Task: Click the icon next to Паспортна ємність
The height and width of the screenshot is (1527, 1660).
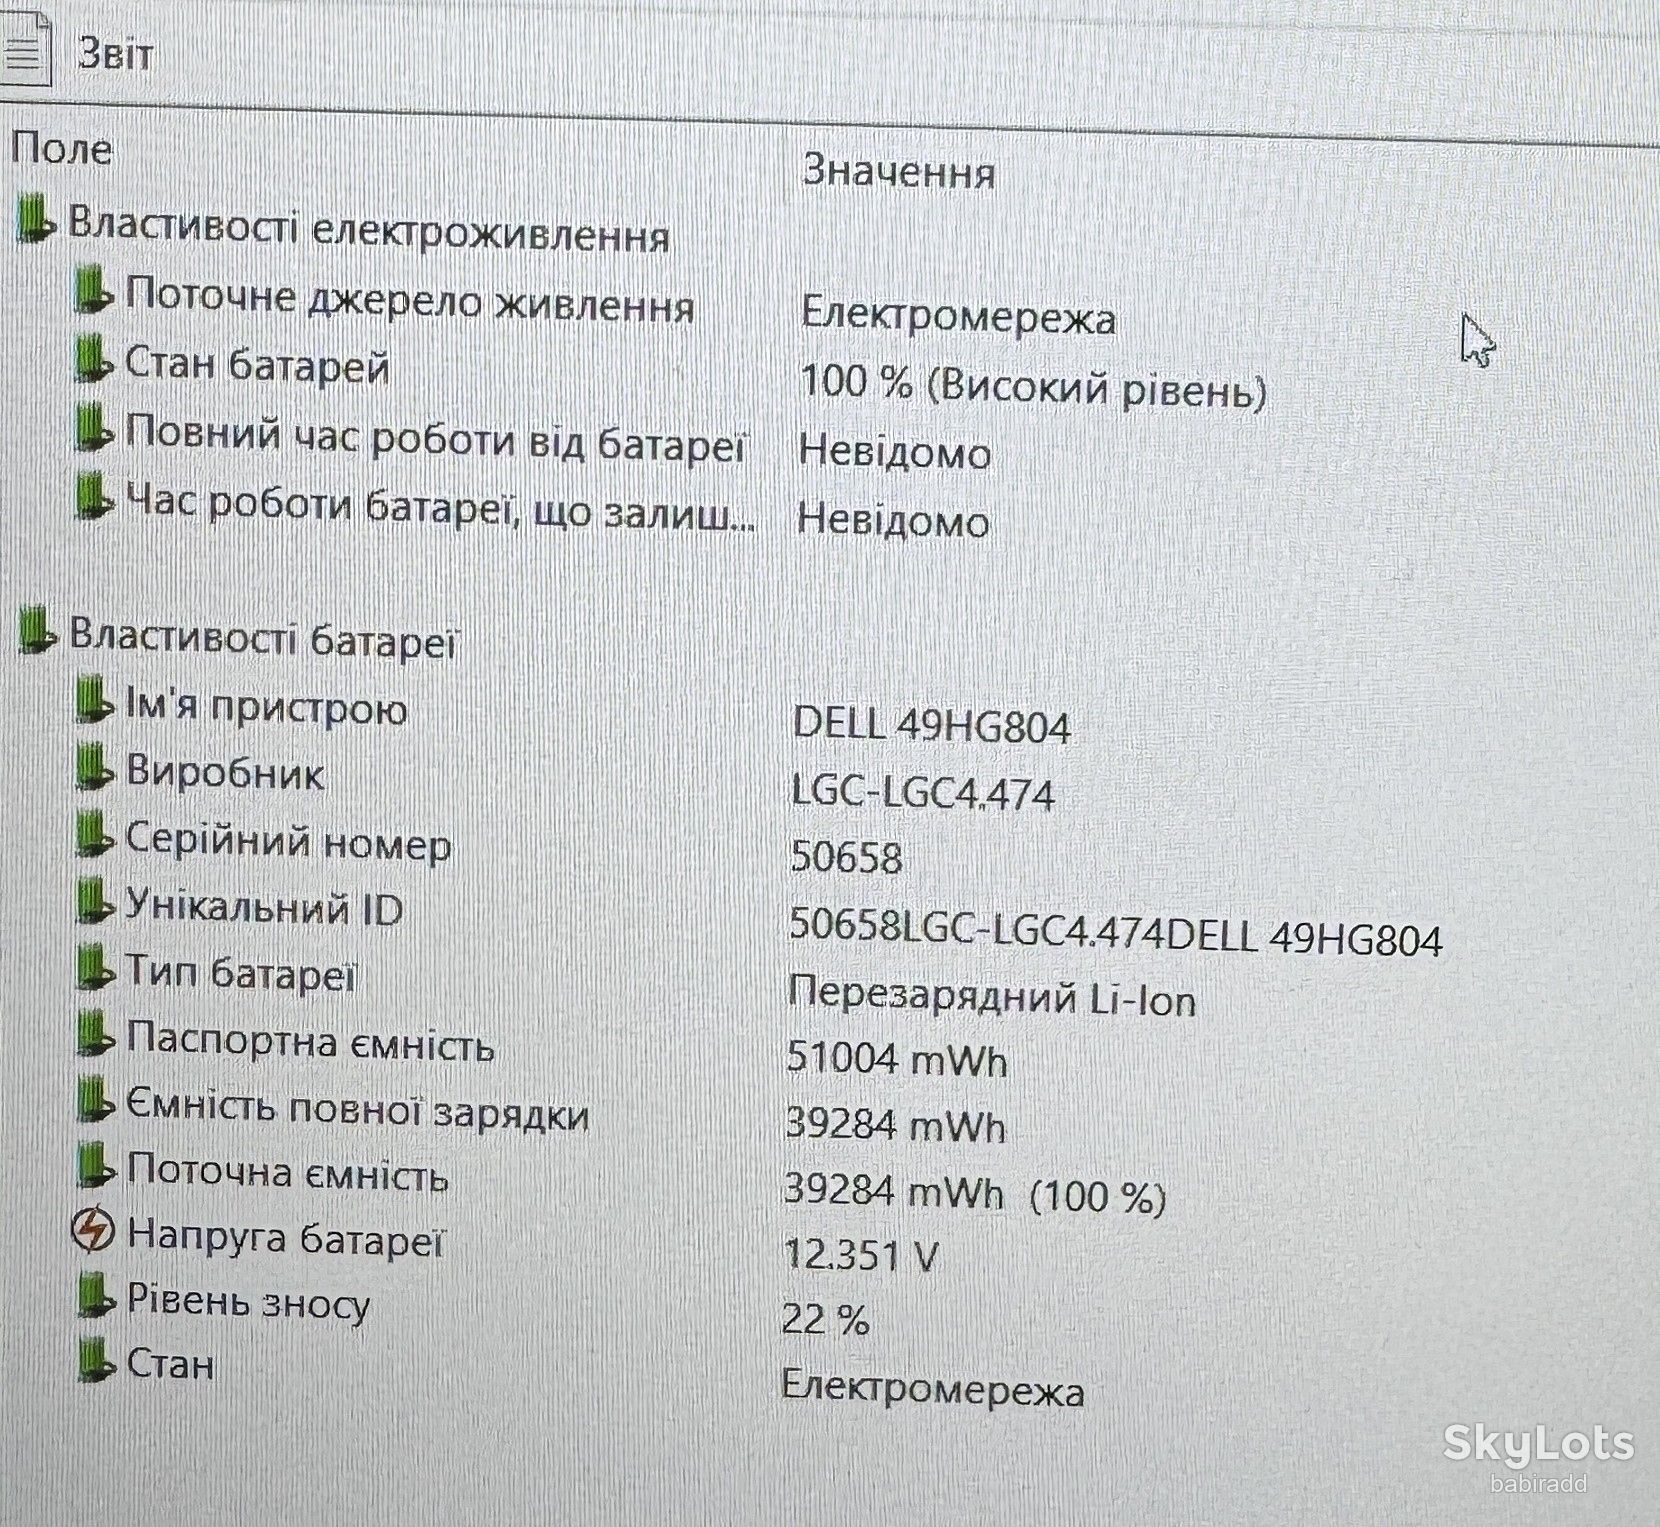Action: [x=96, y=1035]
